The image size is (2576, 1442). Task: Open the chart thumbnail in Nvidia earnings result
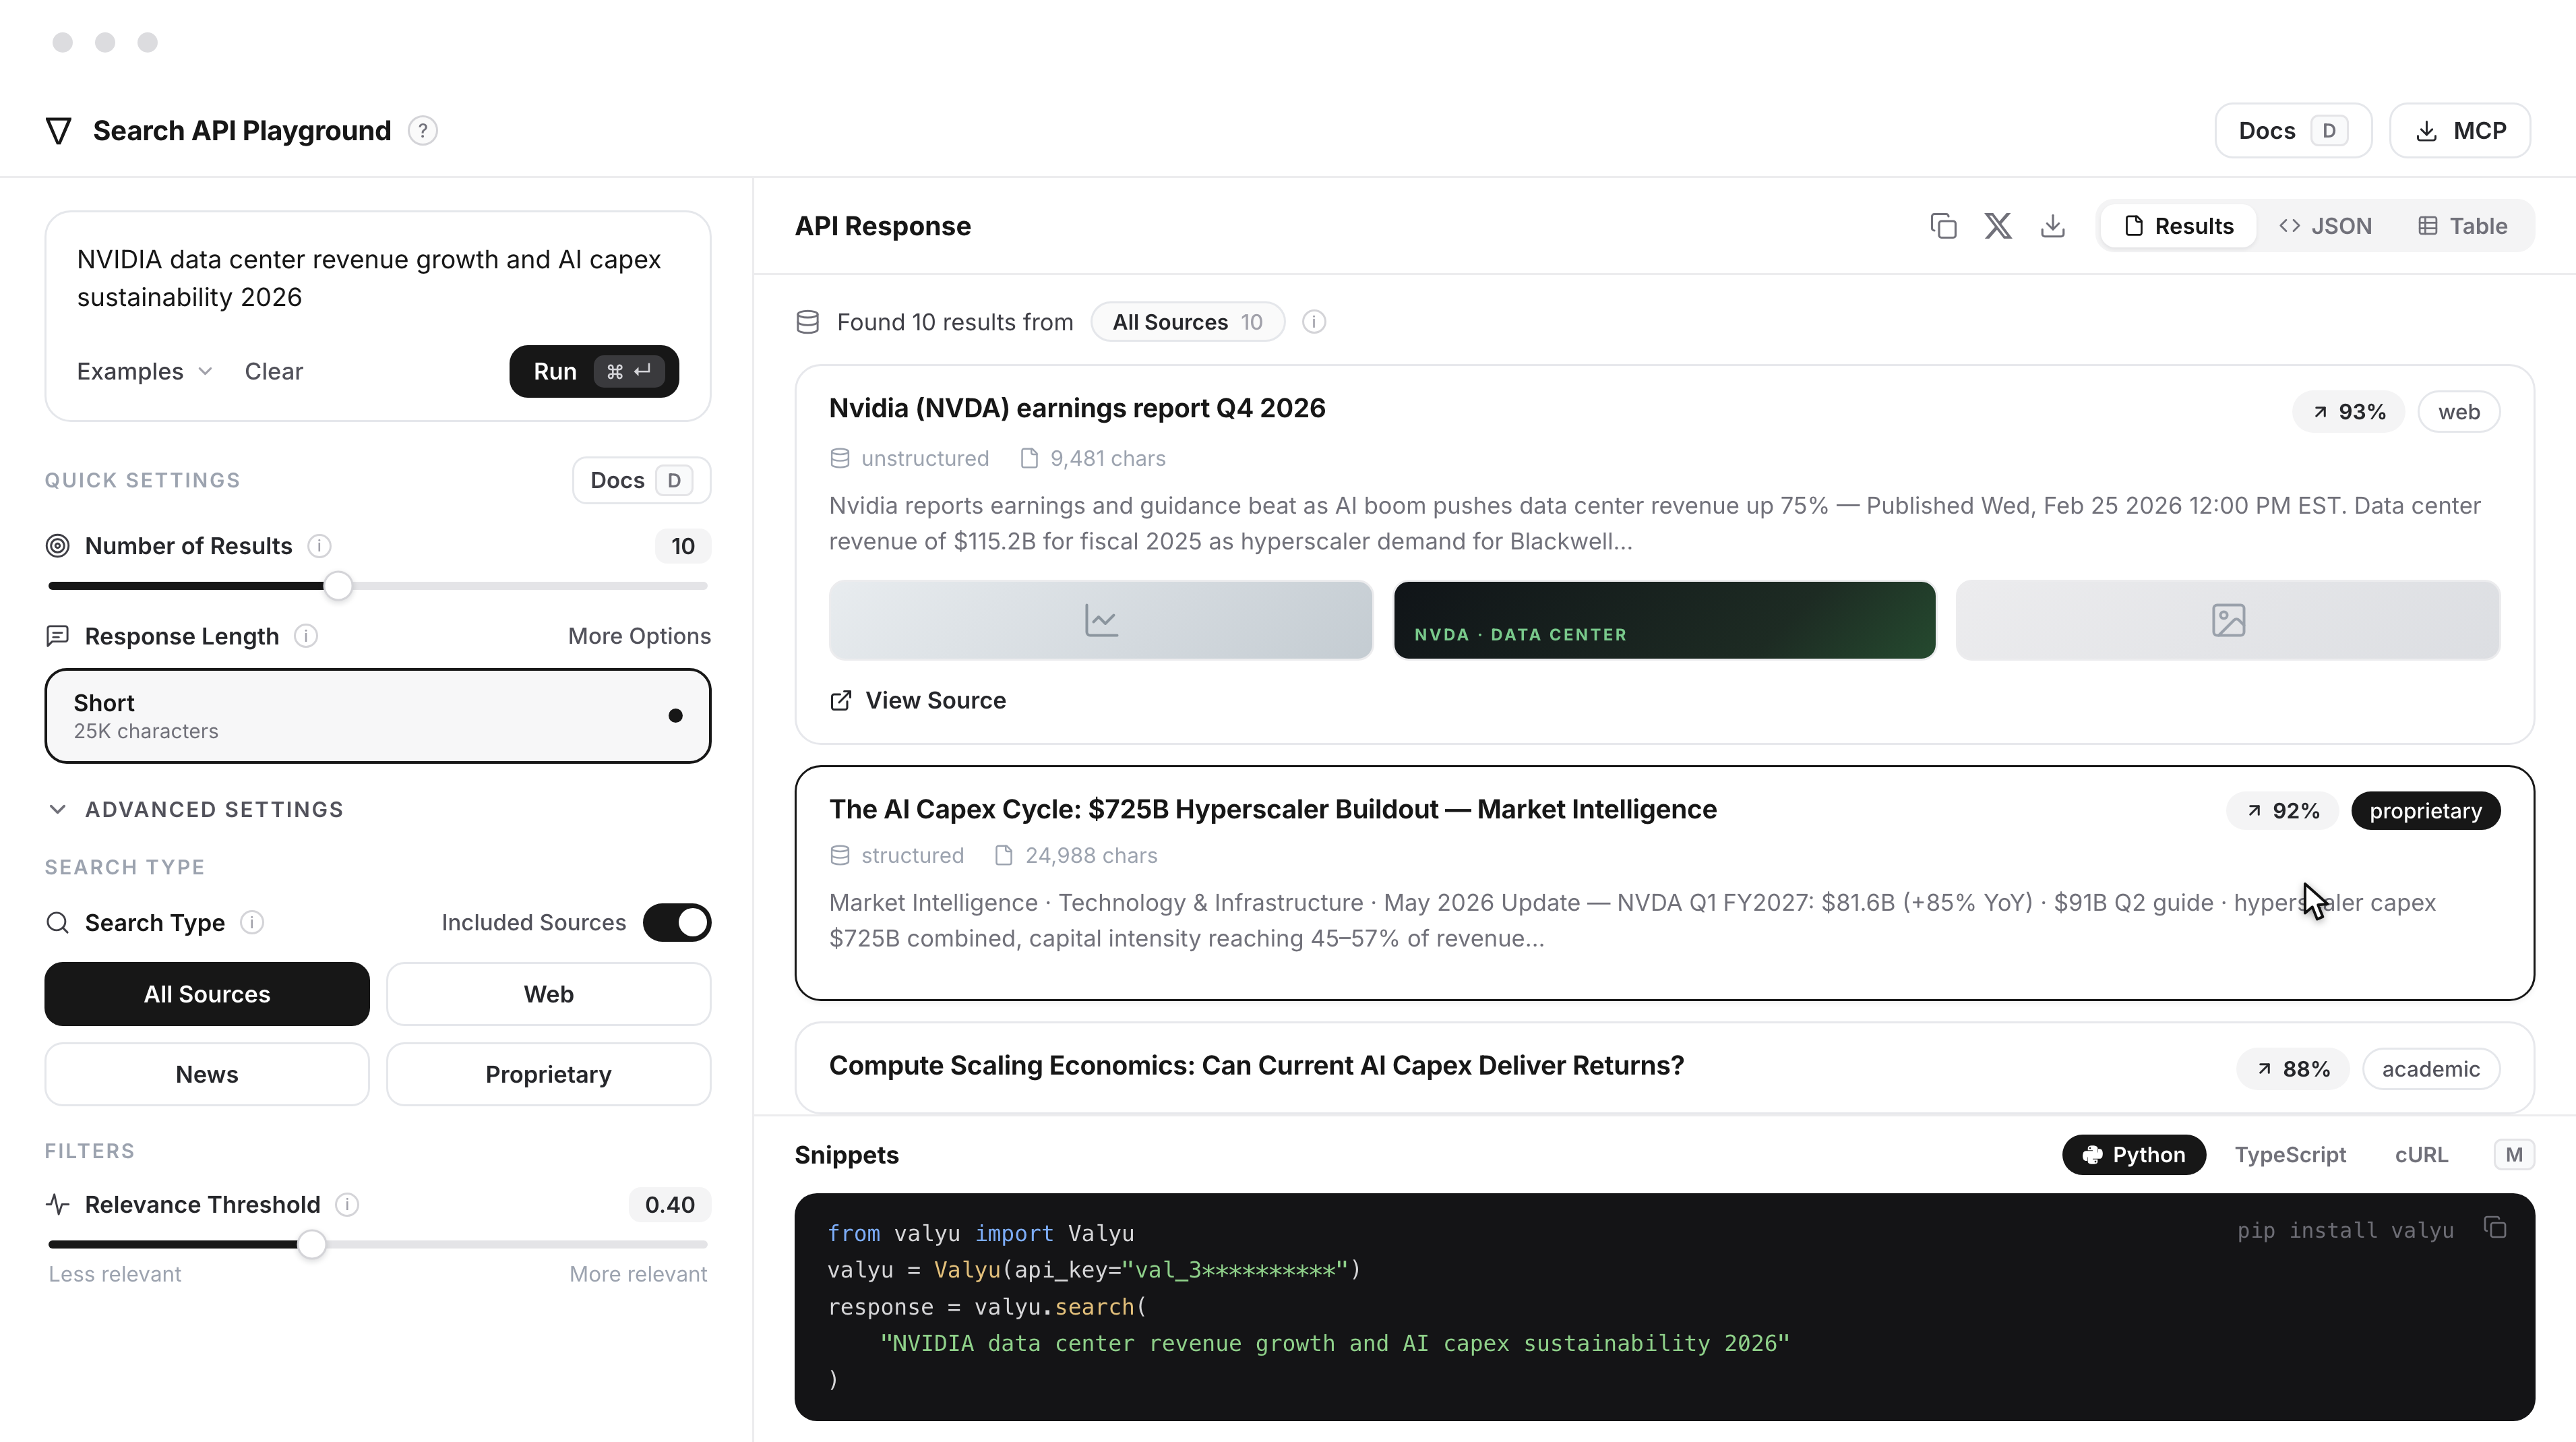pyautogui.click(x=1101, y=620)
